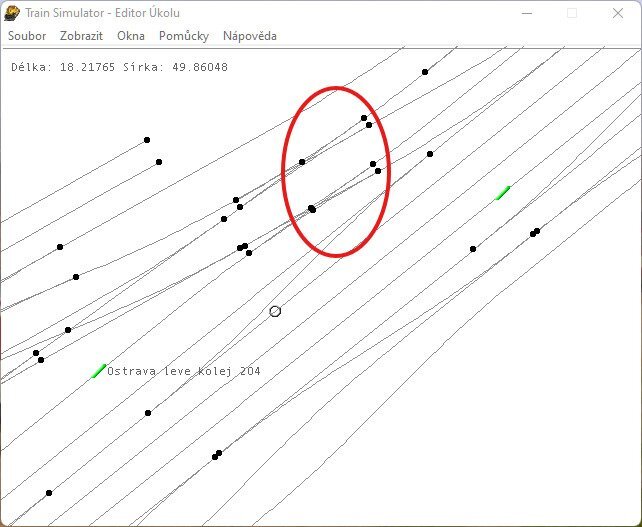Open the Soubor menu
The width and height of the screenshot is (642, 527).
(x=27, y=36)
